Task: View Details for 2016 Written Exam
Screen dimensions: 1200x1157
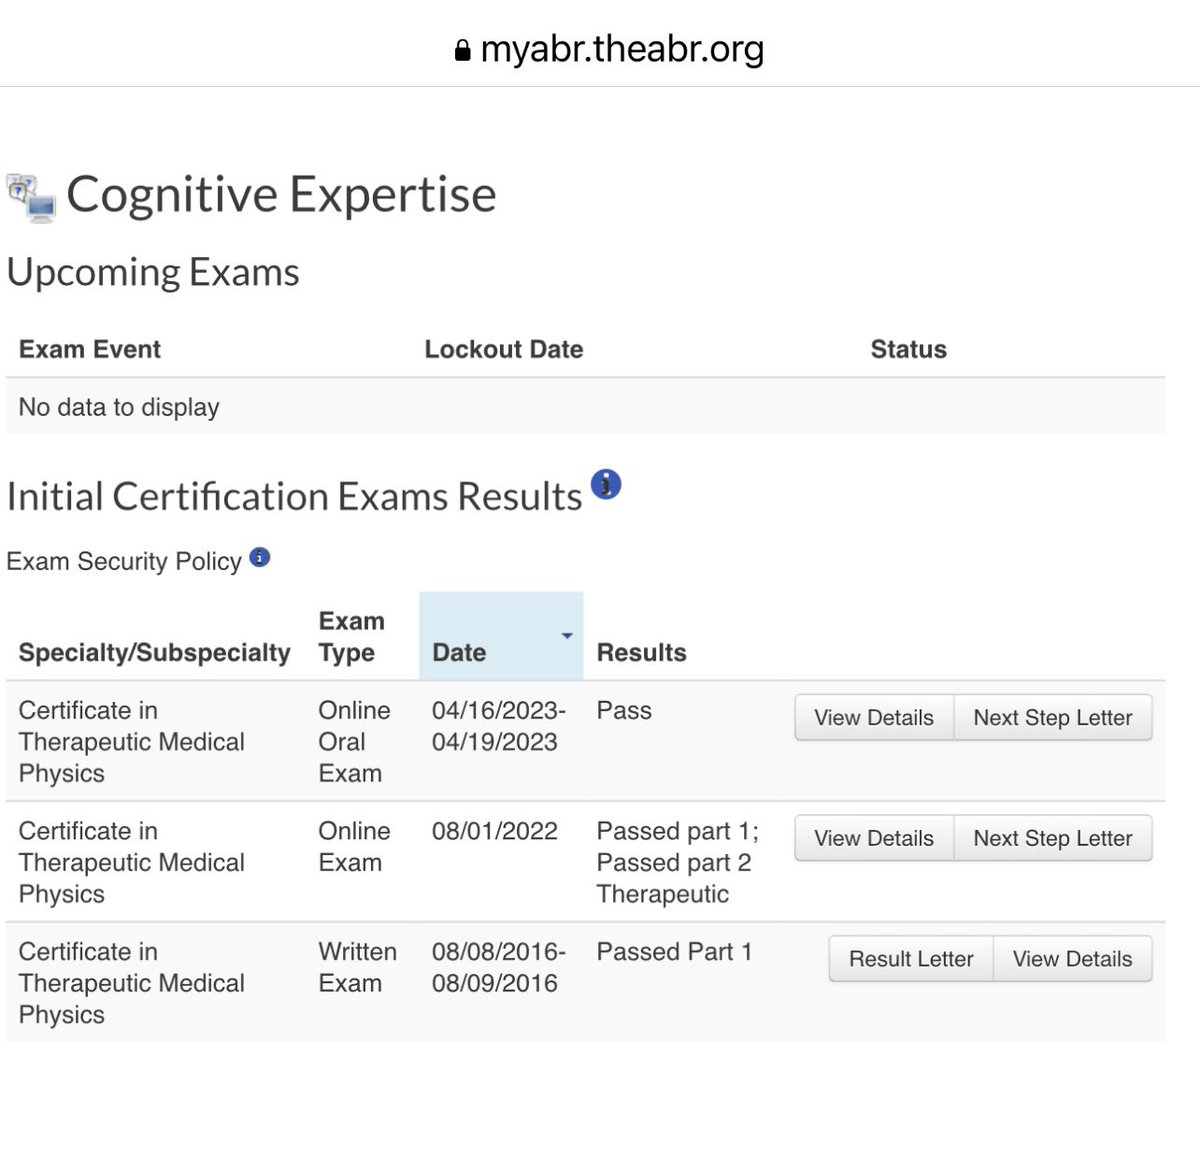Action: coord(1072,959)
